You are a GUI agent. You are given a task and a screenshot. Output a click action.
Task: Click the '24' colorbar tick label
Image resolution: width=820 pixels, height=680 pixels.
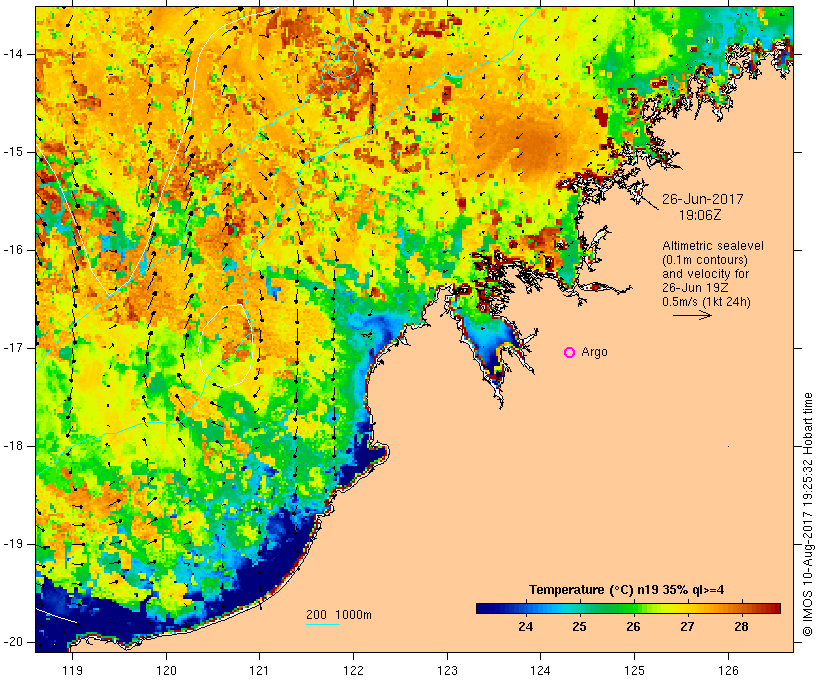tap(526, 627)
